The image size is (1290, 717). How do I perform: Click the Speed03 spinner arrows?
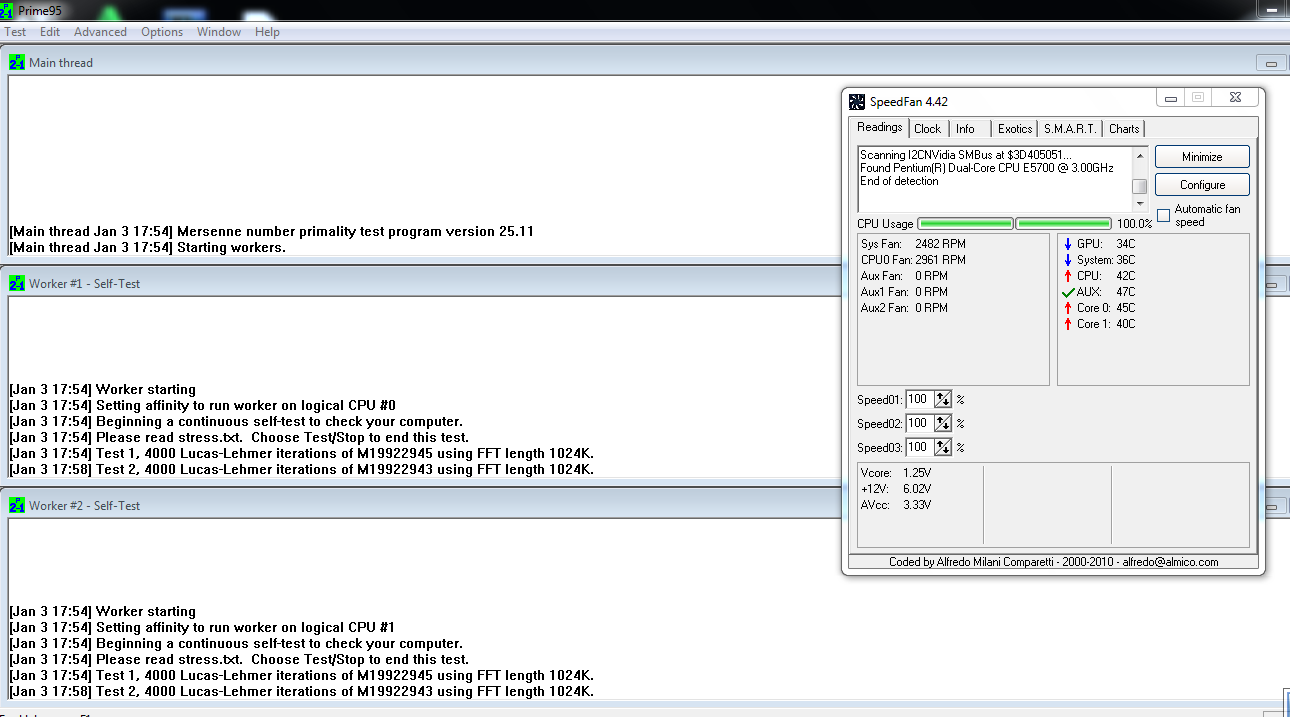click(943, 447)
